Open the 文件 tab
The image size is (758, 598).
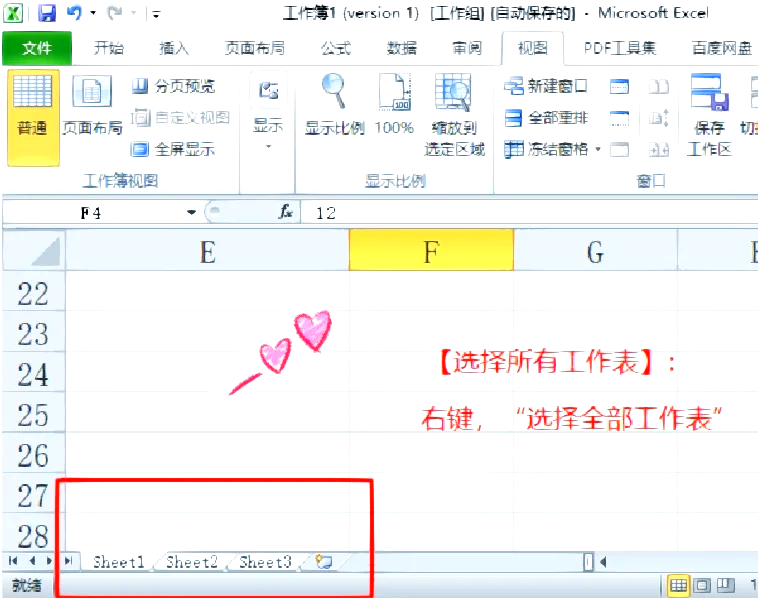pos(37,48)
